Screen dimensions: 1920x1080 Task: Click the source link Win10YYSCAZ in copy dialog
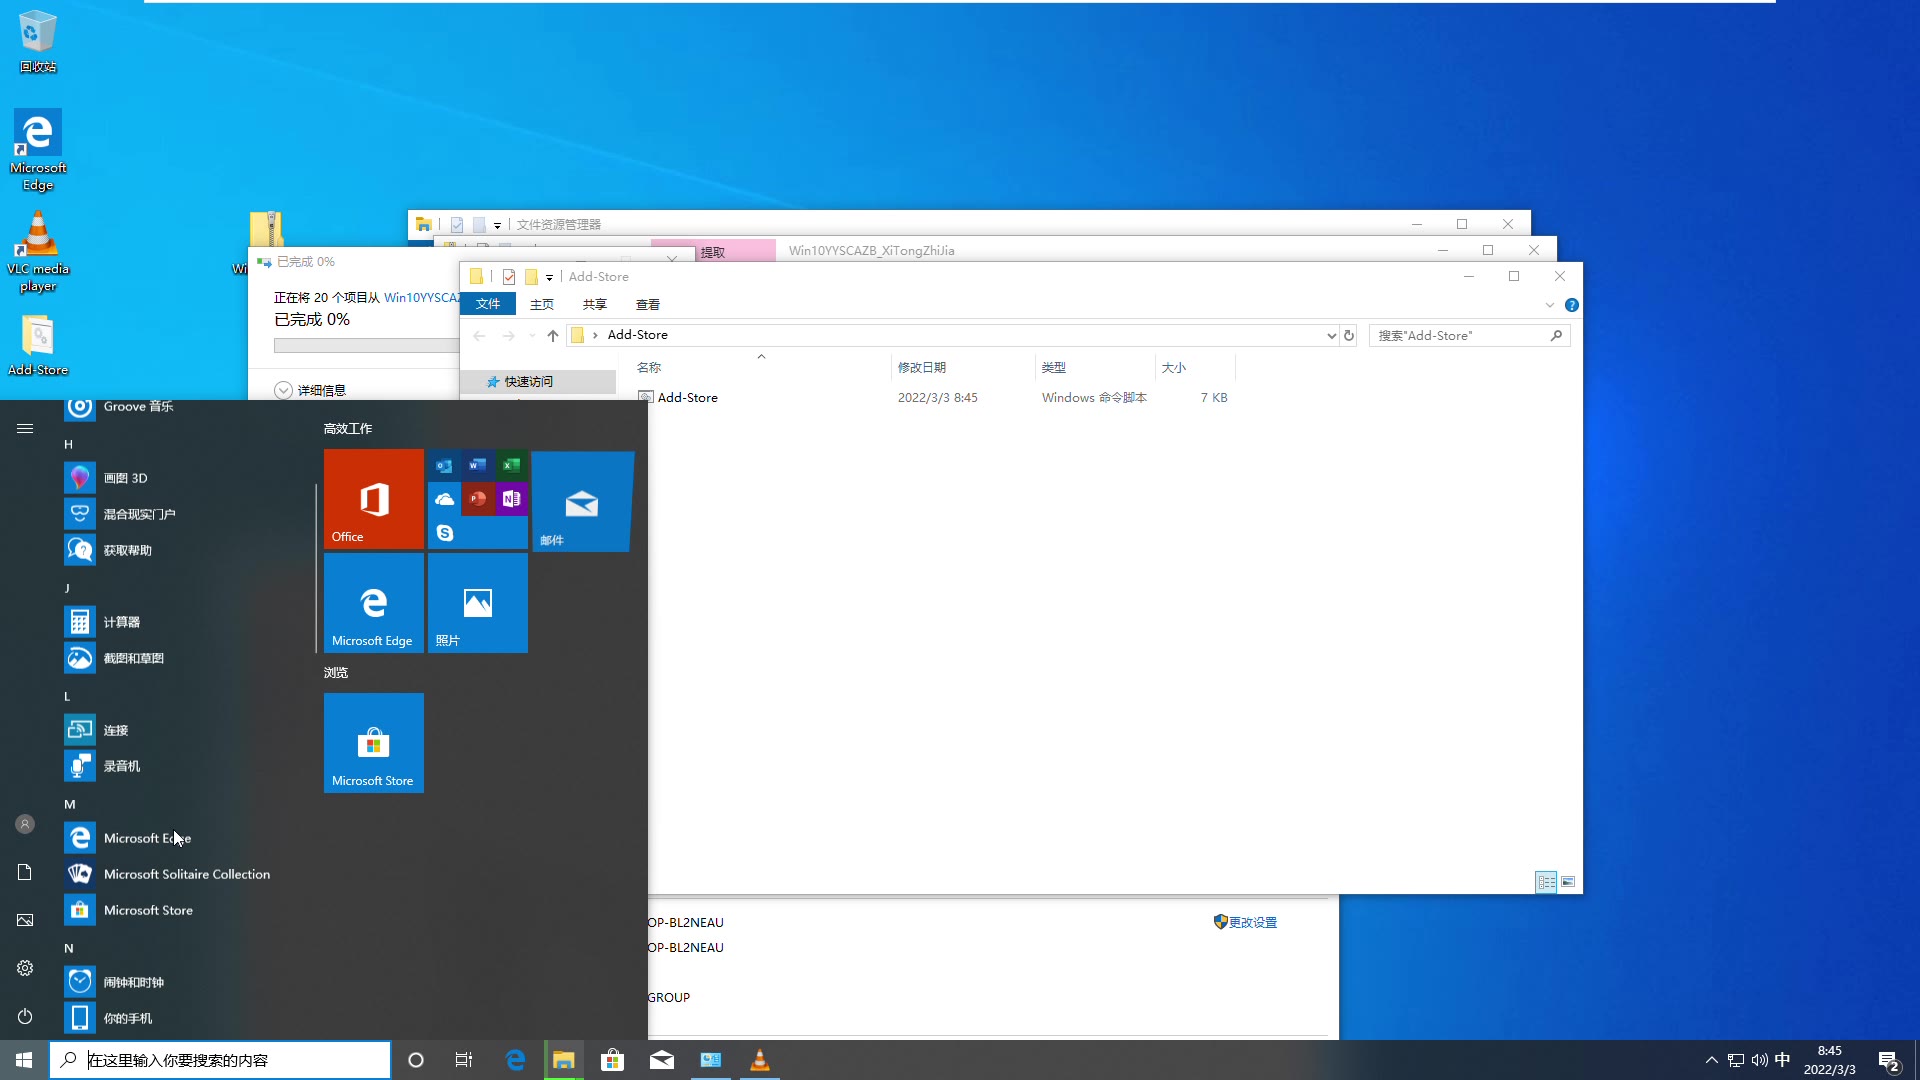coord(421,297)
